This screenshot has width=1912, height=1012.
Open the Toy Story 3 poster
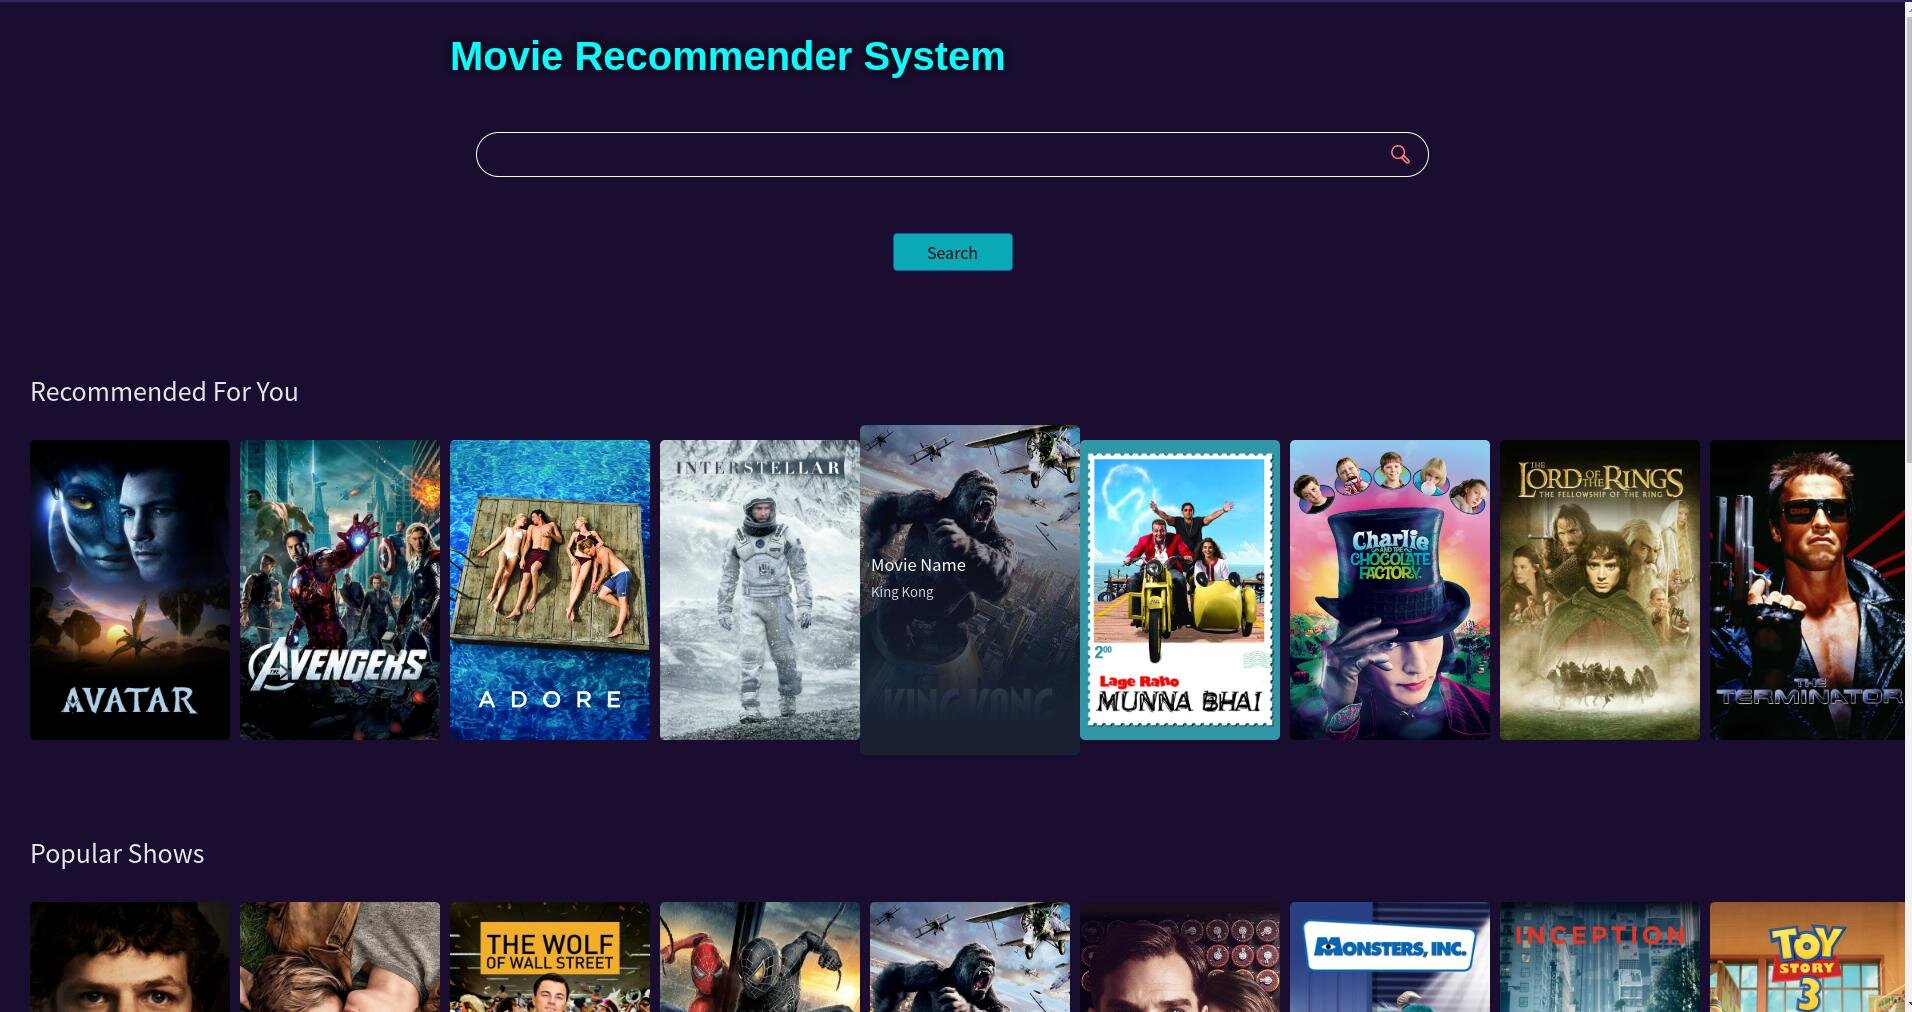pyautogui.click(x=1807, y=957)
